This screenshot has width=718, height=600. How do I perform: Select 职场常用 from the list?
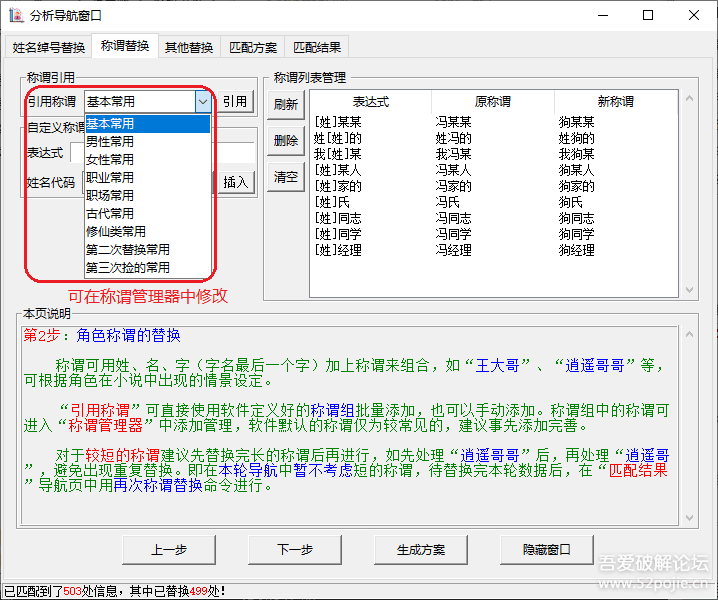tap(147, 196)
